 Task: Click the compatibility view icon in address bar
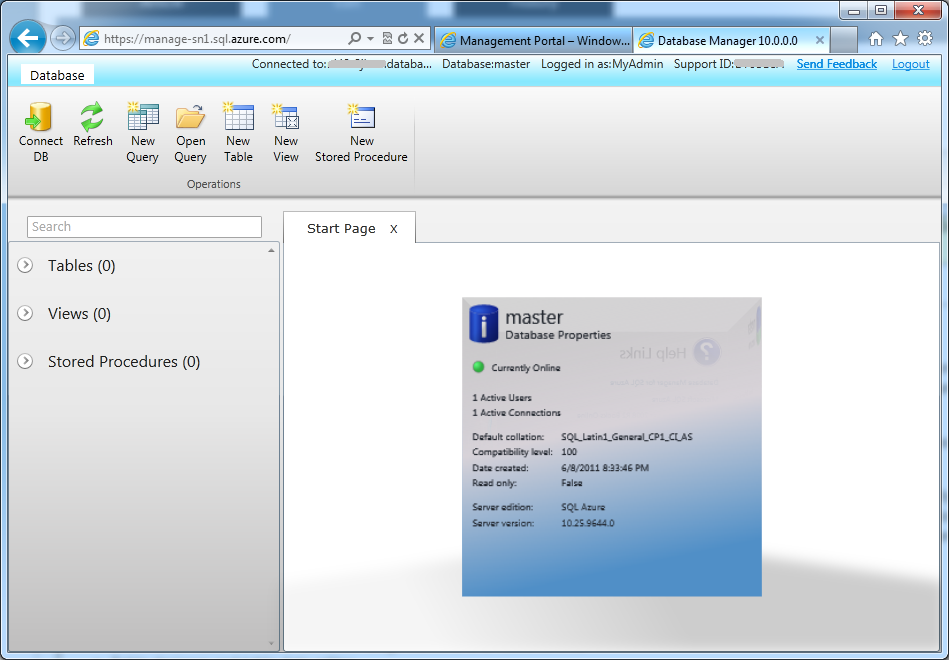click(x=387, y=39)
